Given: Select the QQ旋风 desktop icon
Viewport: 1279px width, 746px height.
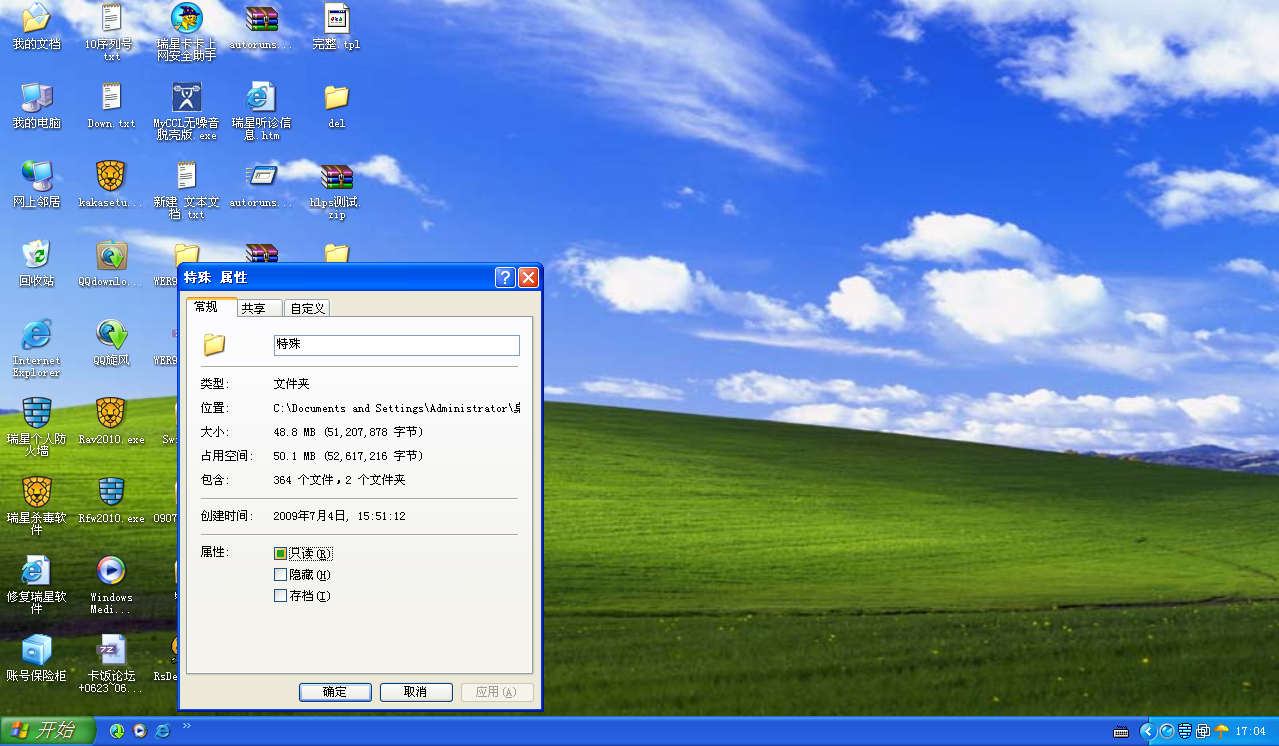Looking at the screenshot, I should [x=111, y=336].
